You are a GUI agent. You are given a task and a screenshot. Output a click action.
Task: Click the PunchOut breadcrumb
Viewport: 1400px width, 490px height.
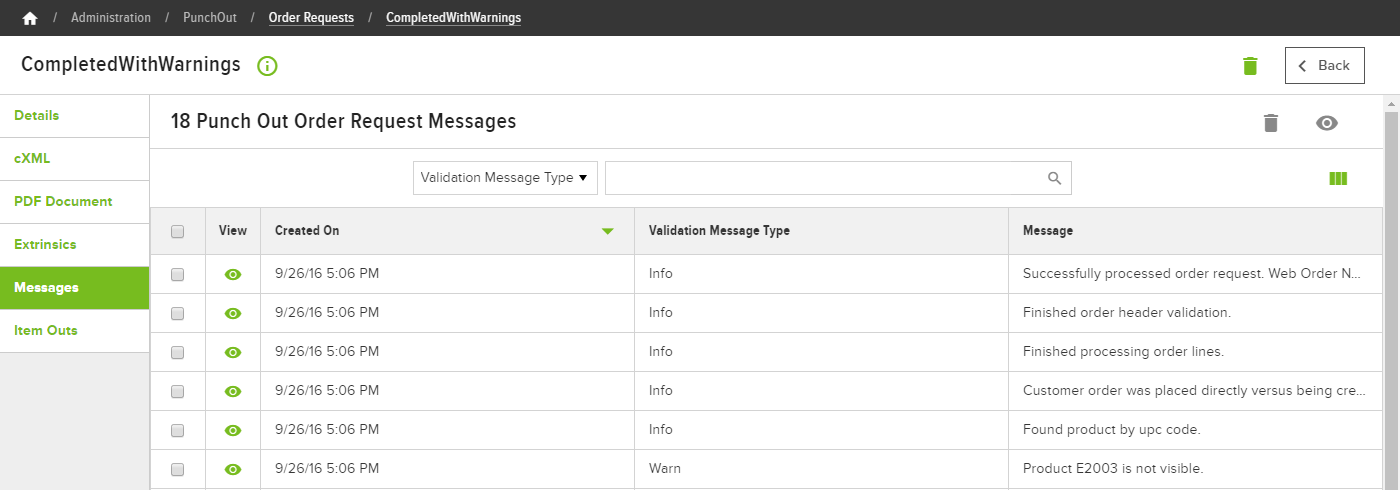(210, 18)
